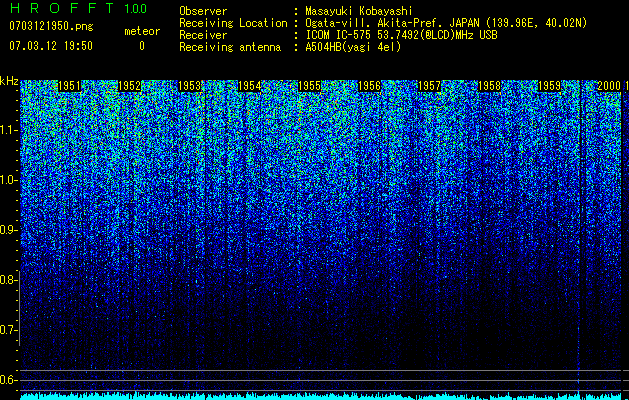Click the 1955 time marker
The height and width of the screenshot is (400, 629).
(x=310, y=86)
